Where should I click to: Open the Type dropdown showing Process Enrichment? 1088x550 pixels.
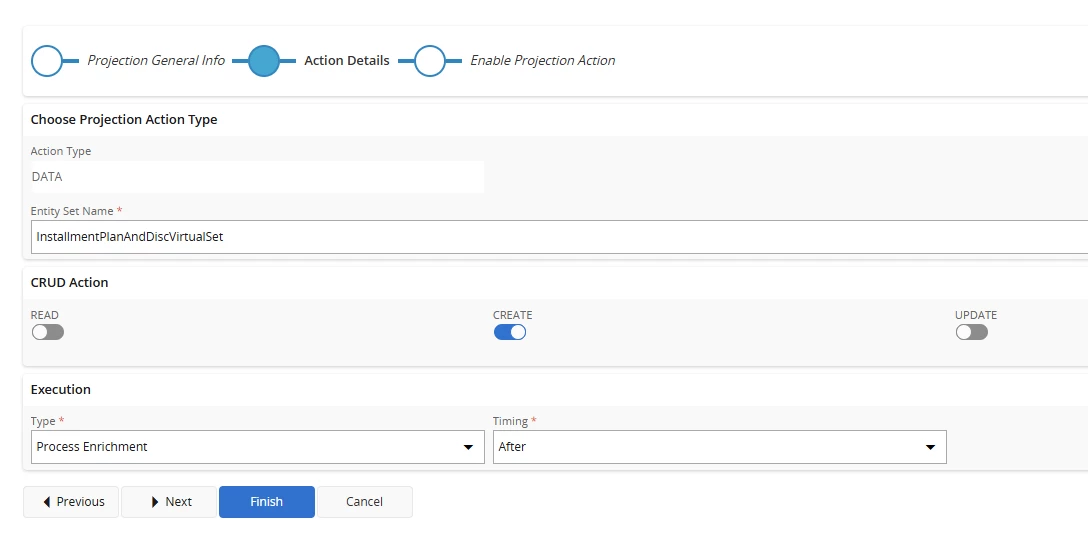coord(257,447)
